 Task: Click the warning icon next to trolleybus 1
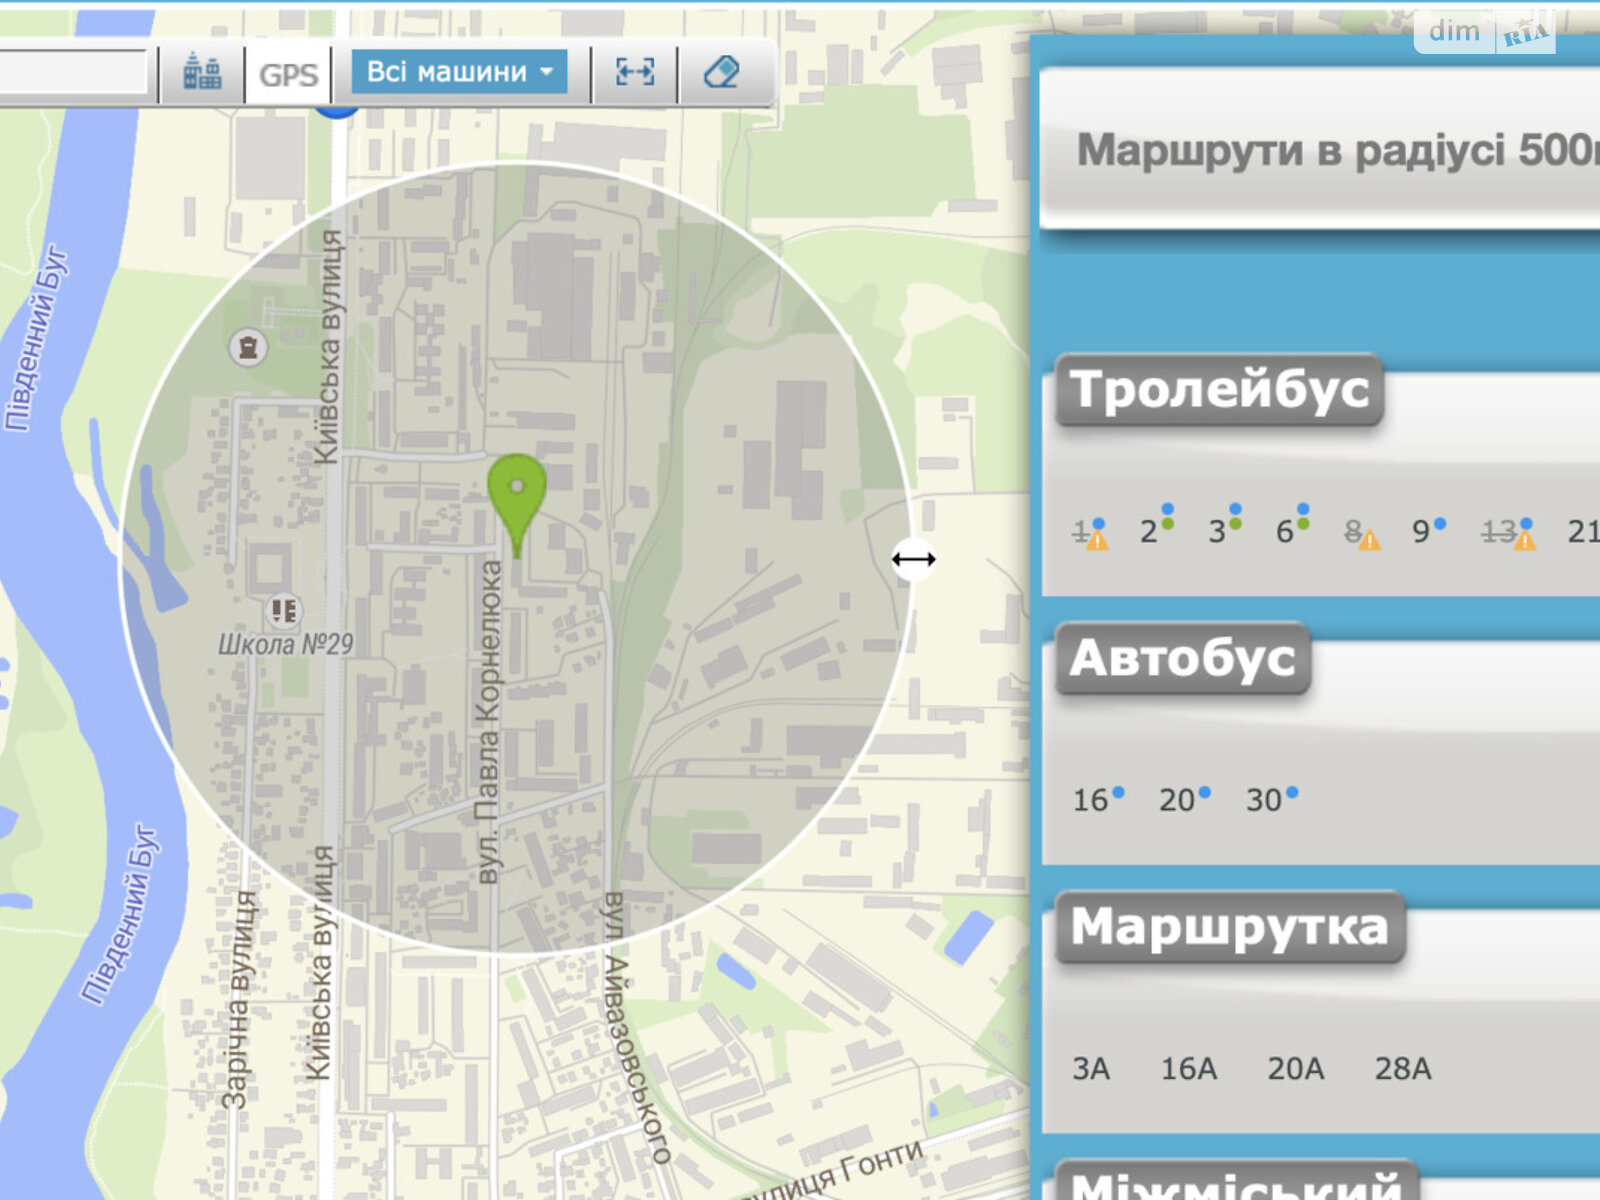tap(1098, 543)
